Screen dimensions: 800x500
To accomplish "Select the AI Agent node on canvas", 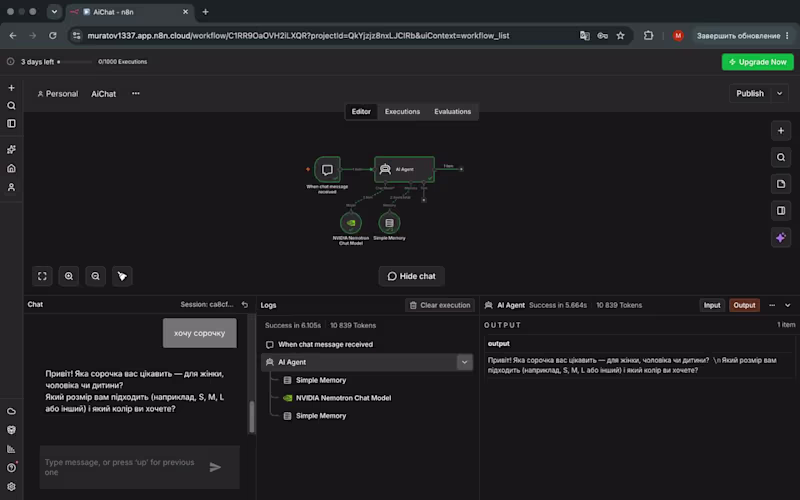I will [404, 169].
